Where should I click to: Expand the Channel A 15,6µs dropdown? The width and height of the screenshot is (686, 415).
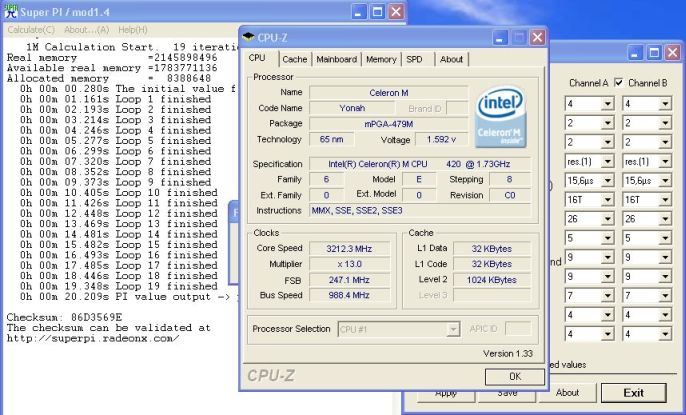click(607, 181)
